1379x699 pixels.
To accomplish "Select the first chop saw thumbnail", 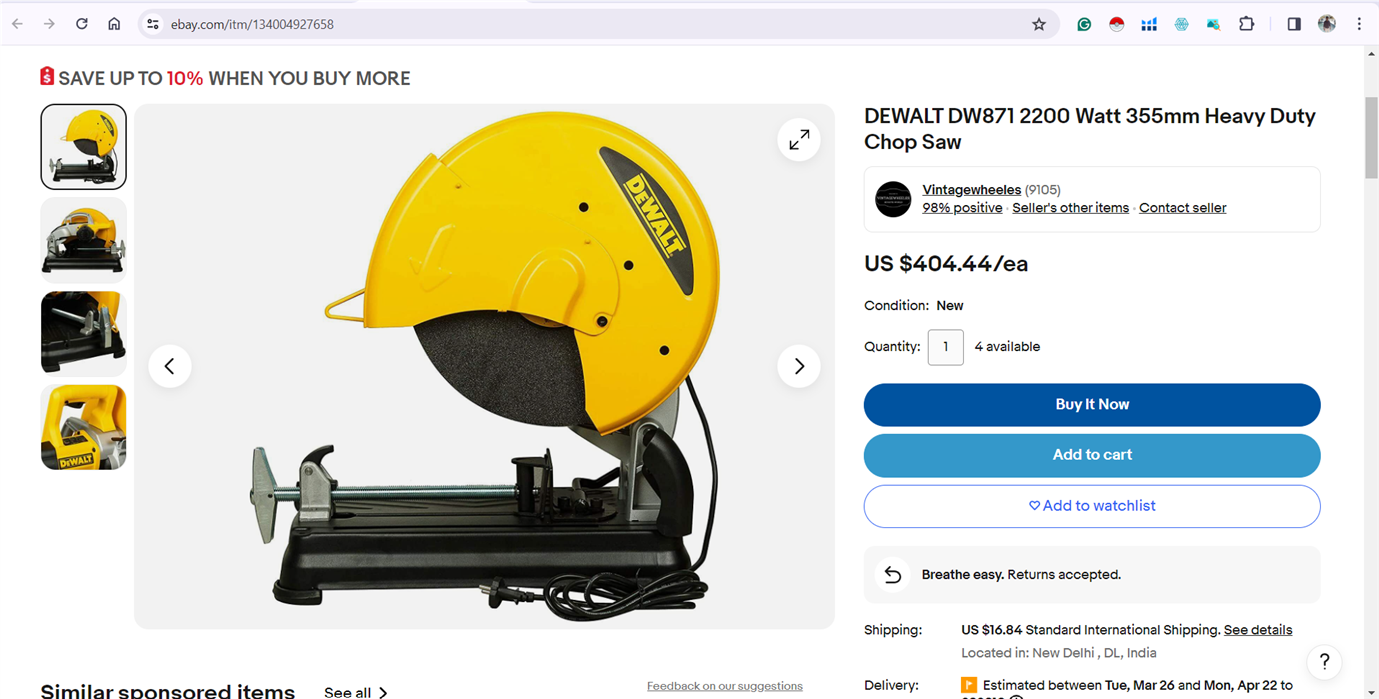I will [x=84, y=147].
